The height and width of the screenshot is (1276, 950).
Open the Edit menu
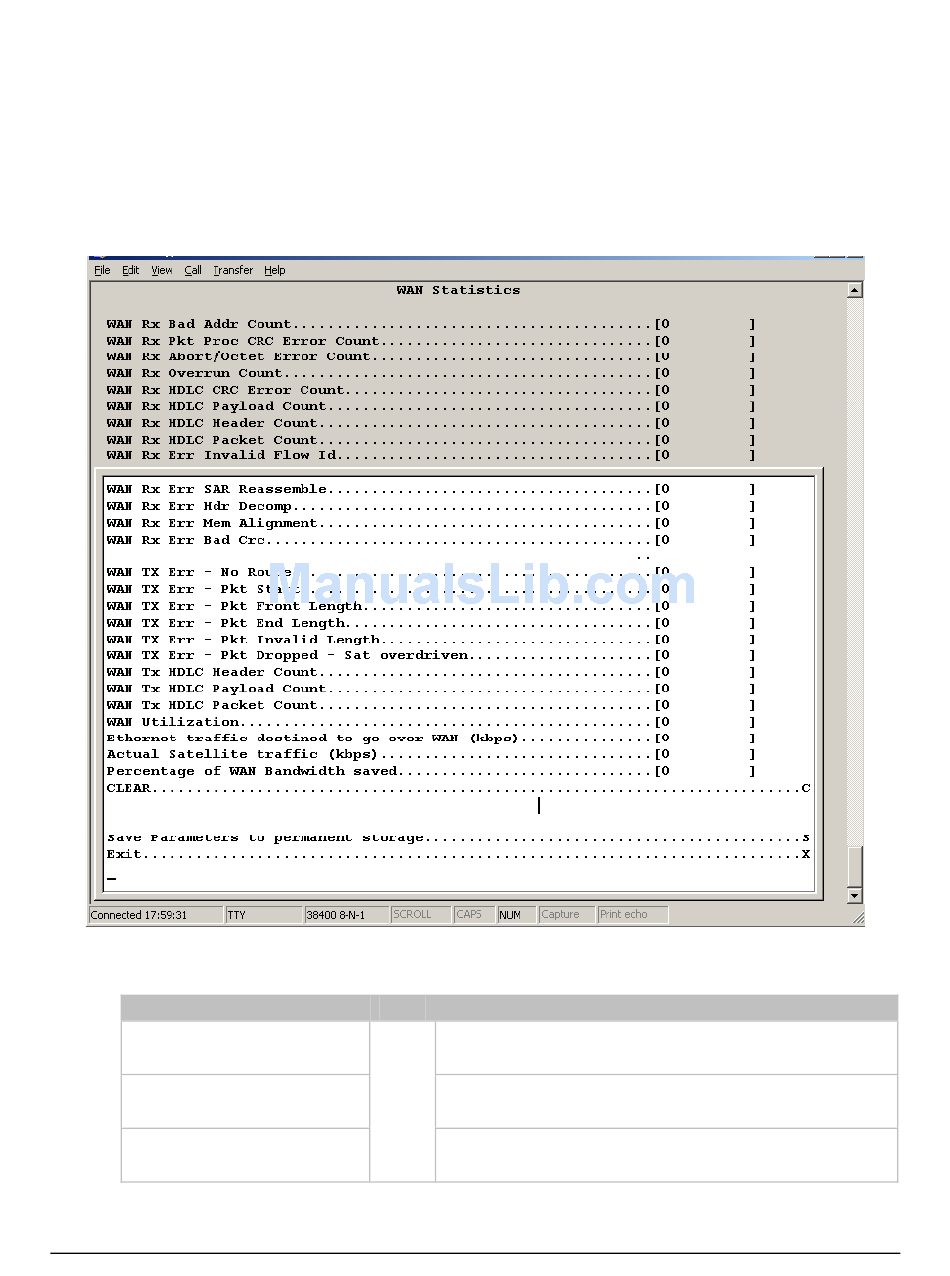131,270
